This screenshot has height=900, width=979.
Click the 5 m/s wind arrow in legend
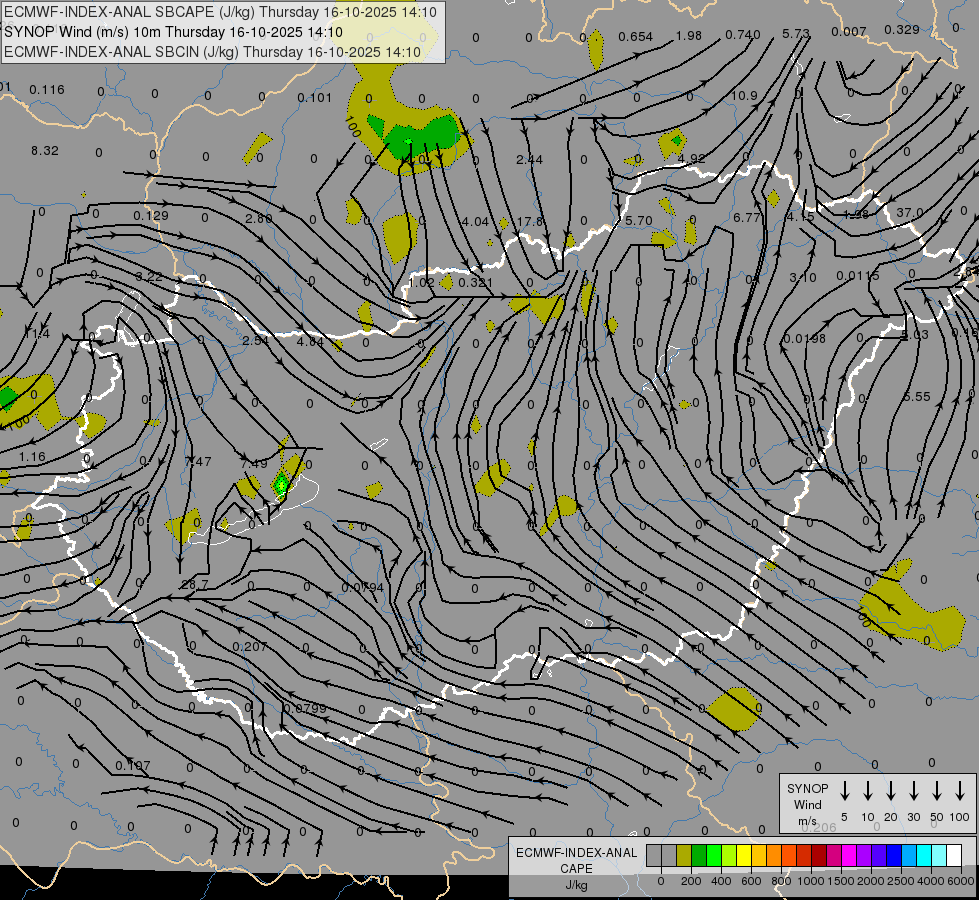point(845,791)
